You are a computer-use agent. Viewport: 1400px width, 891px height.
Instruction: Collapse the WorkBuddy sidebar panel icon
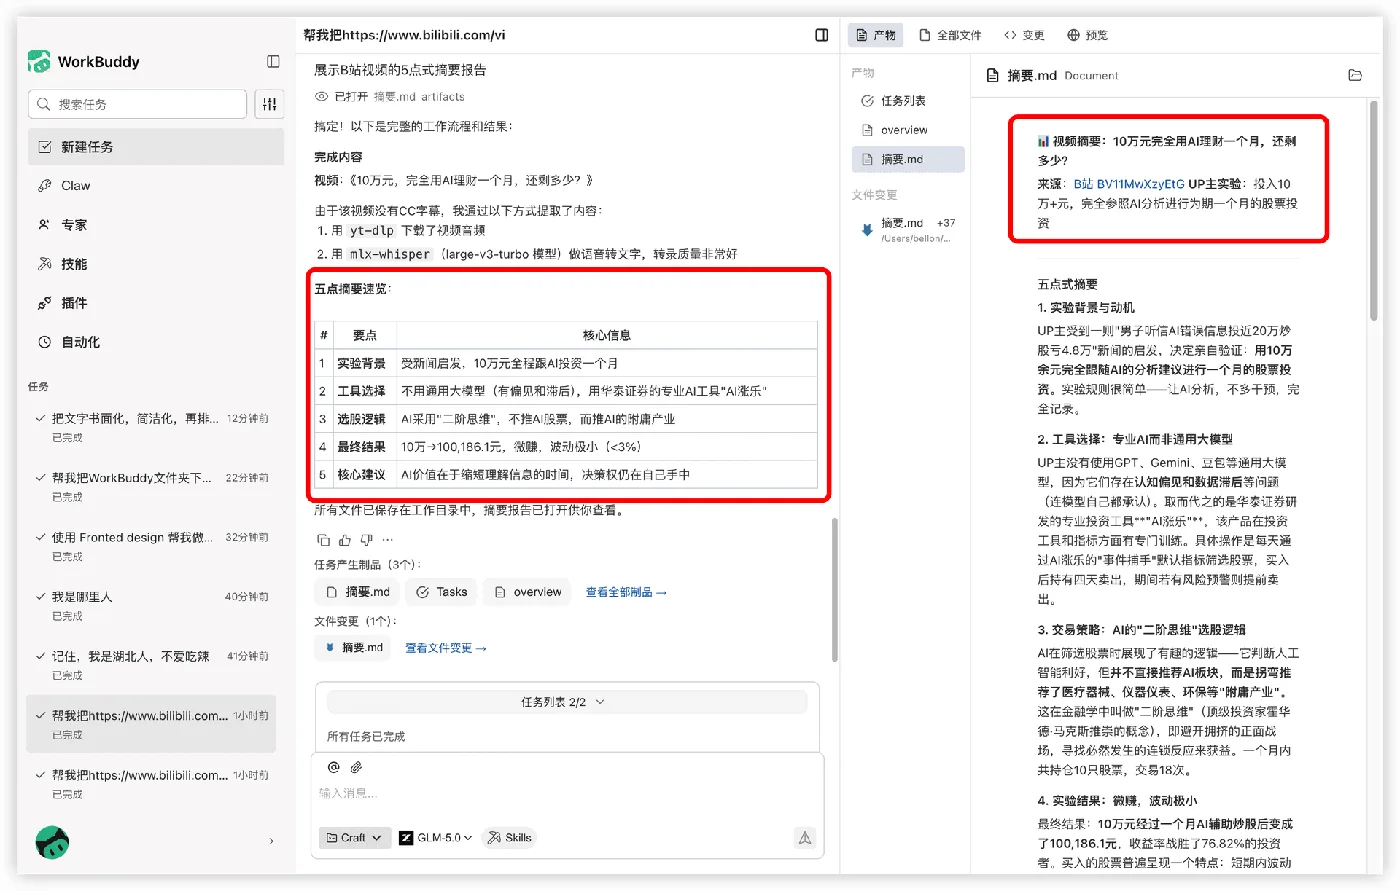pos(273,62)
